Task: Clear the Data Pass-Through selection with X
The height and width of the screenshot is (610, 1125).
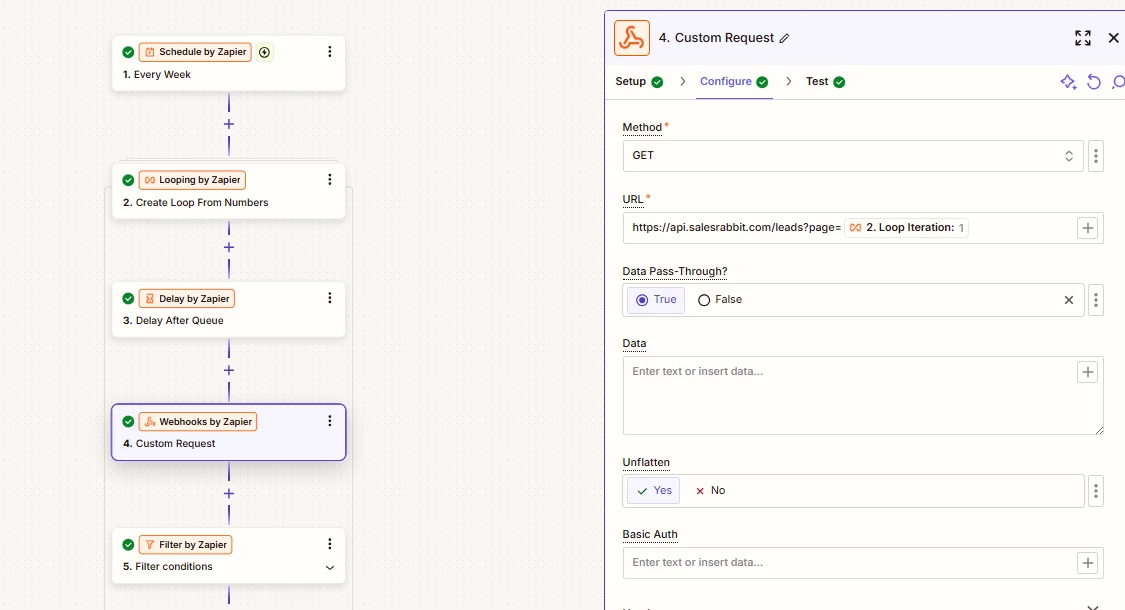Action: coord(1068,300)
